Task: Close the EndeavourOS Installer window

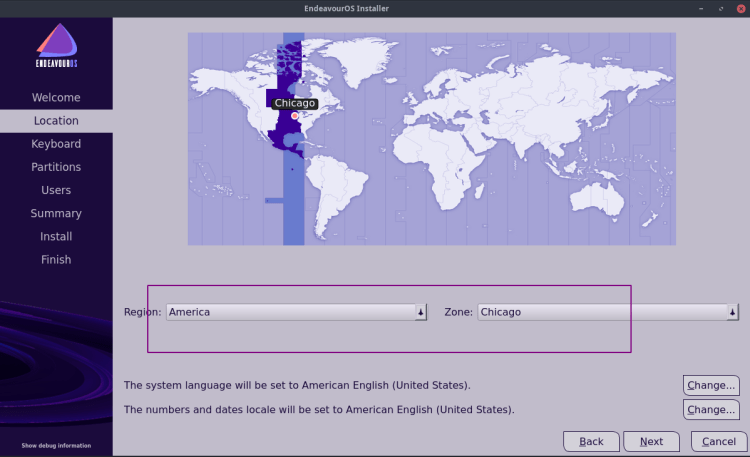Action: [740, 9]
